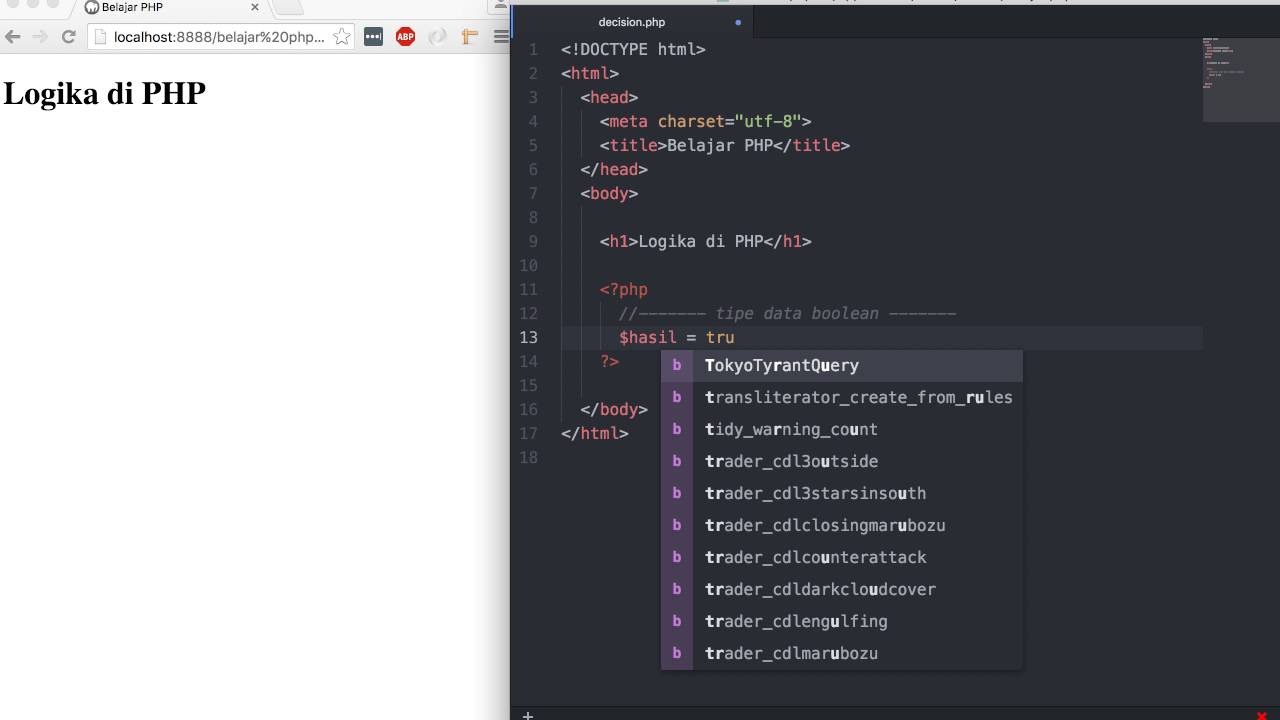Select trader_cdlcounterattack suggestion
The height and width of the screenshot is (720, 1280).
point(842,557)
